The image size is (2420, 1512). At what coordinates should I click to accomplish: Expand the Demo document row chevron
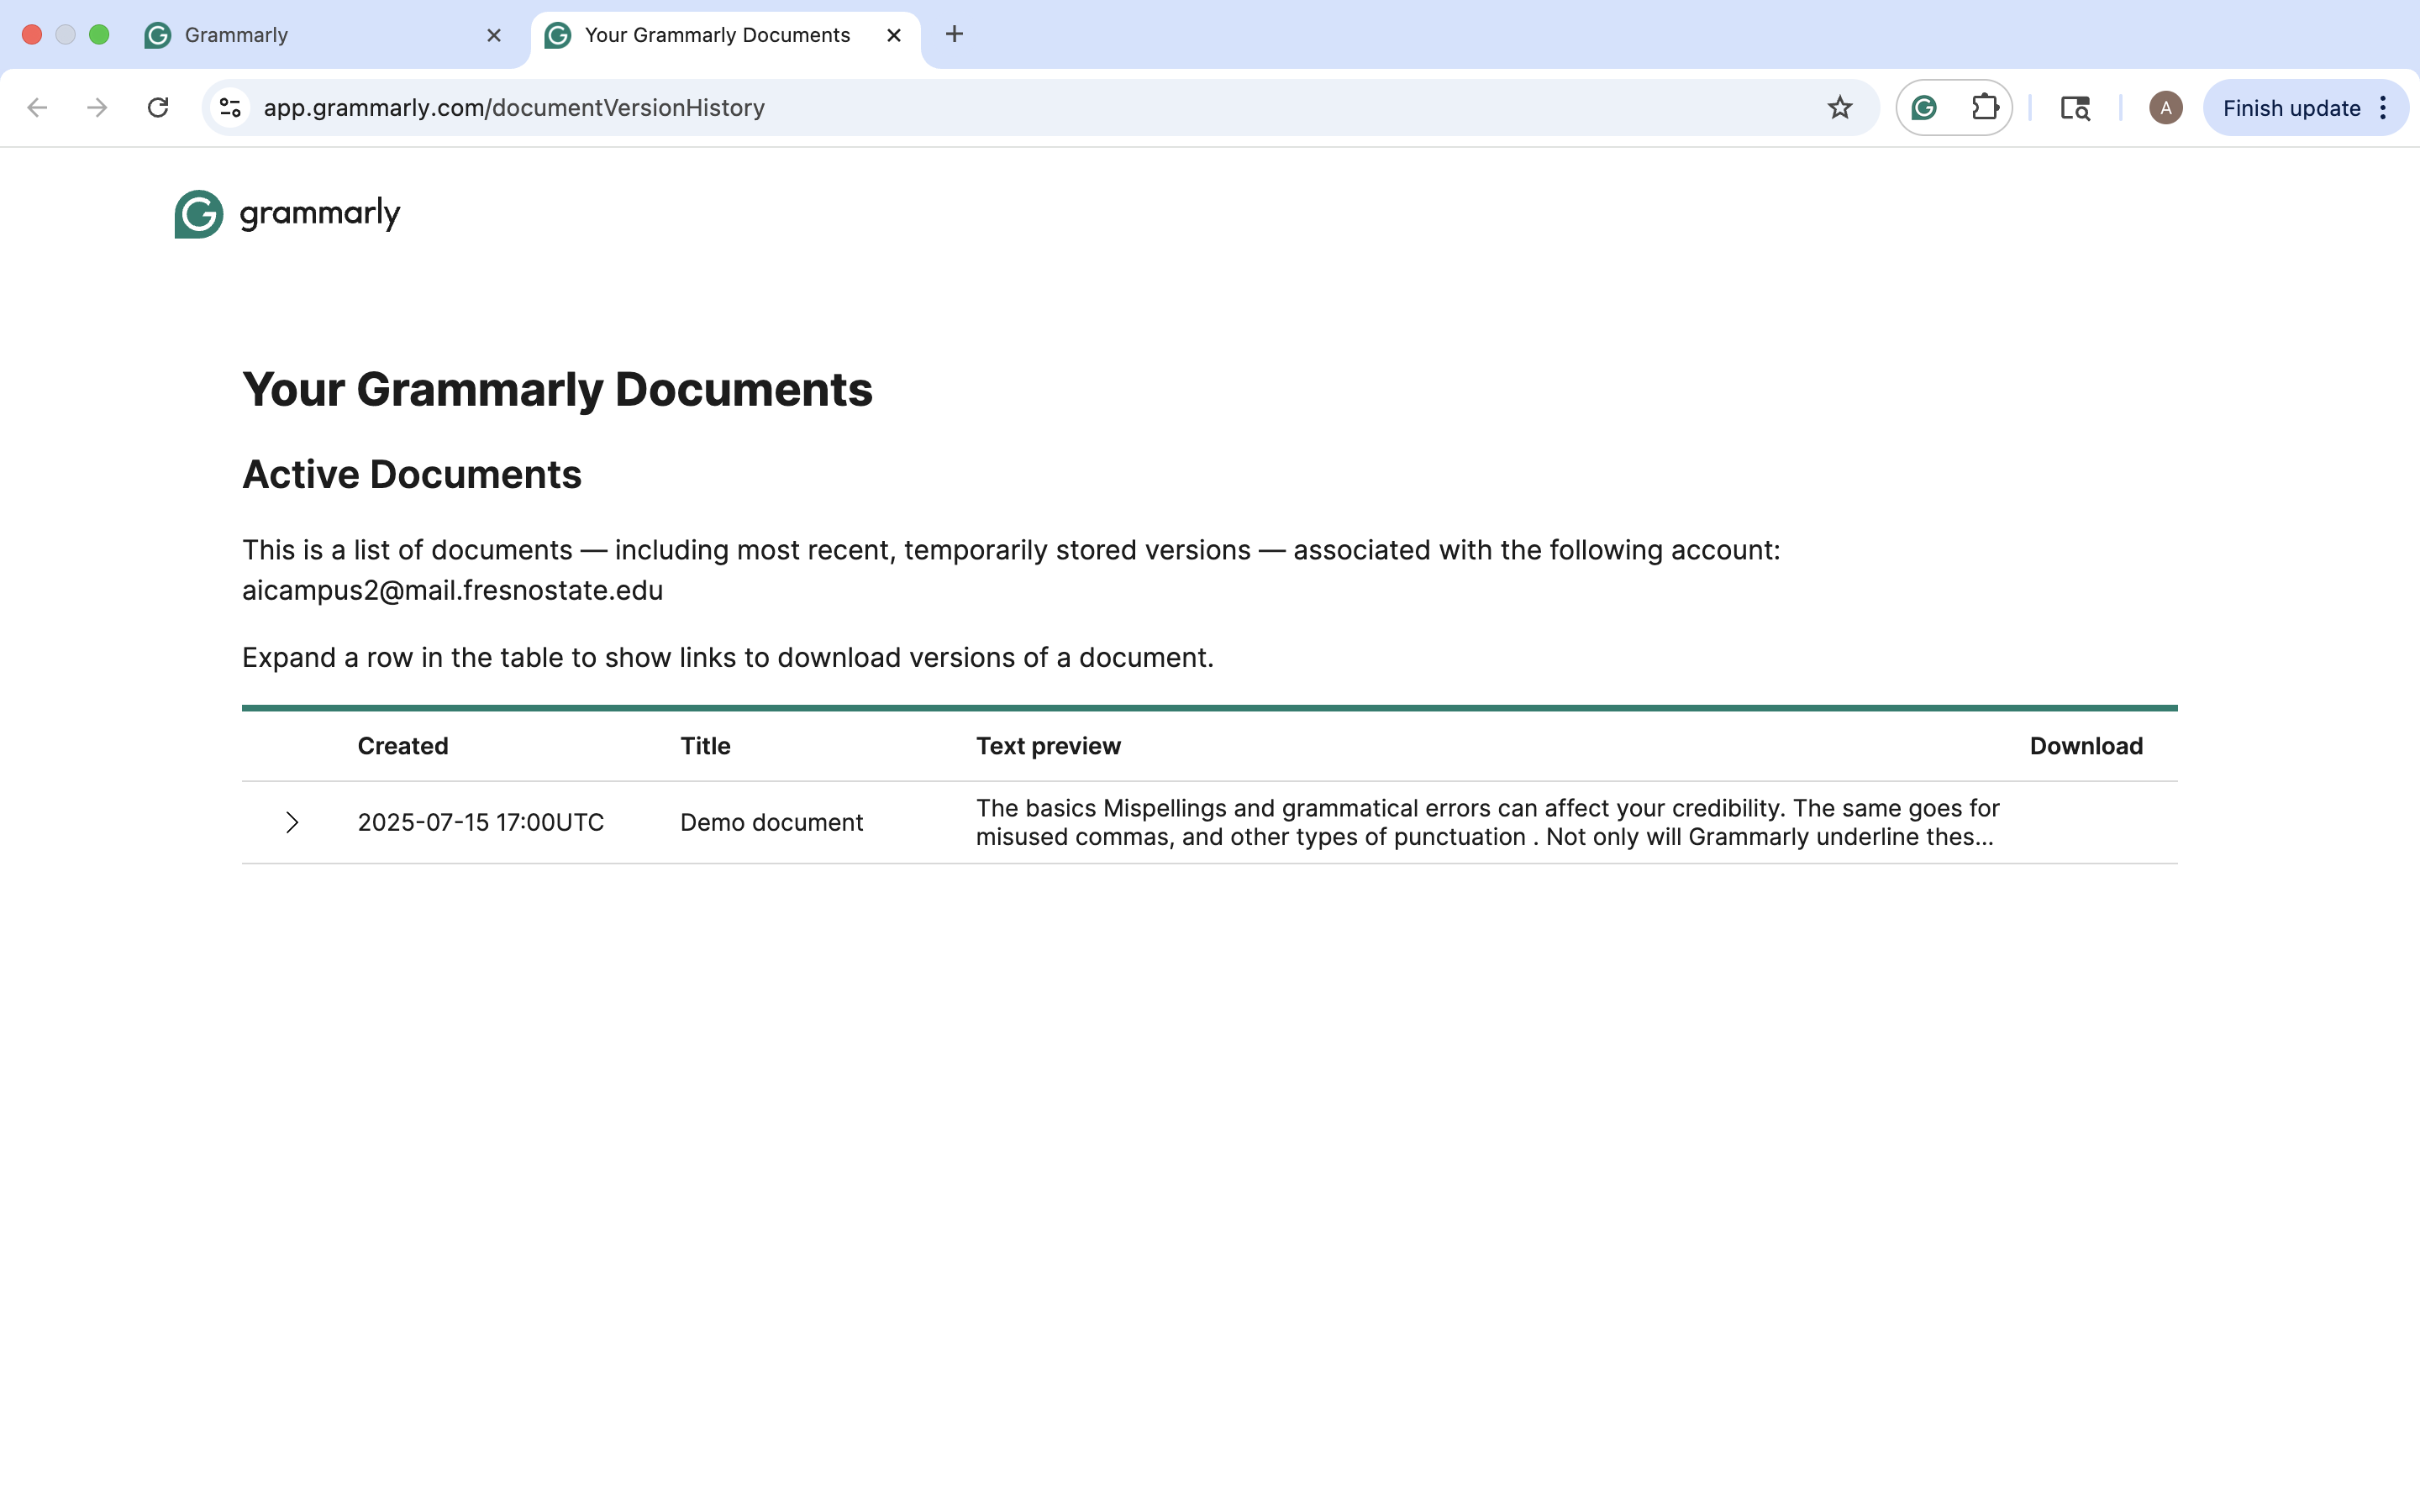tap(291, 822)
